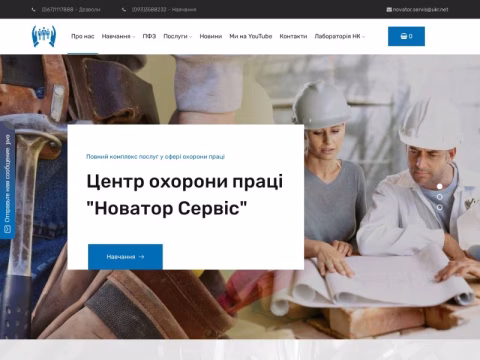Click the Novator Servis site logo

pos(44,36)
